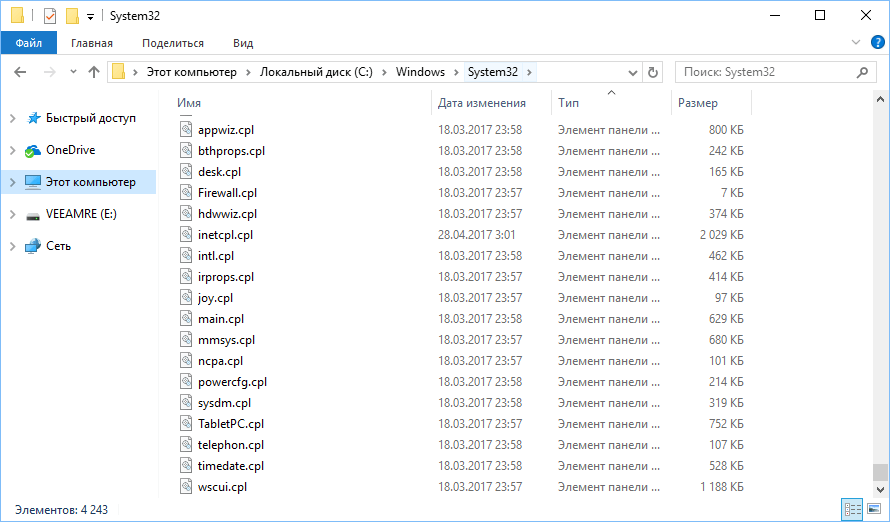This screenshot has width=890, height=522.
Task: Switch to the Поделиться ribbon tab
Action: click(173, 43)
